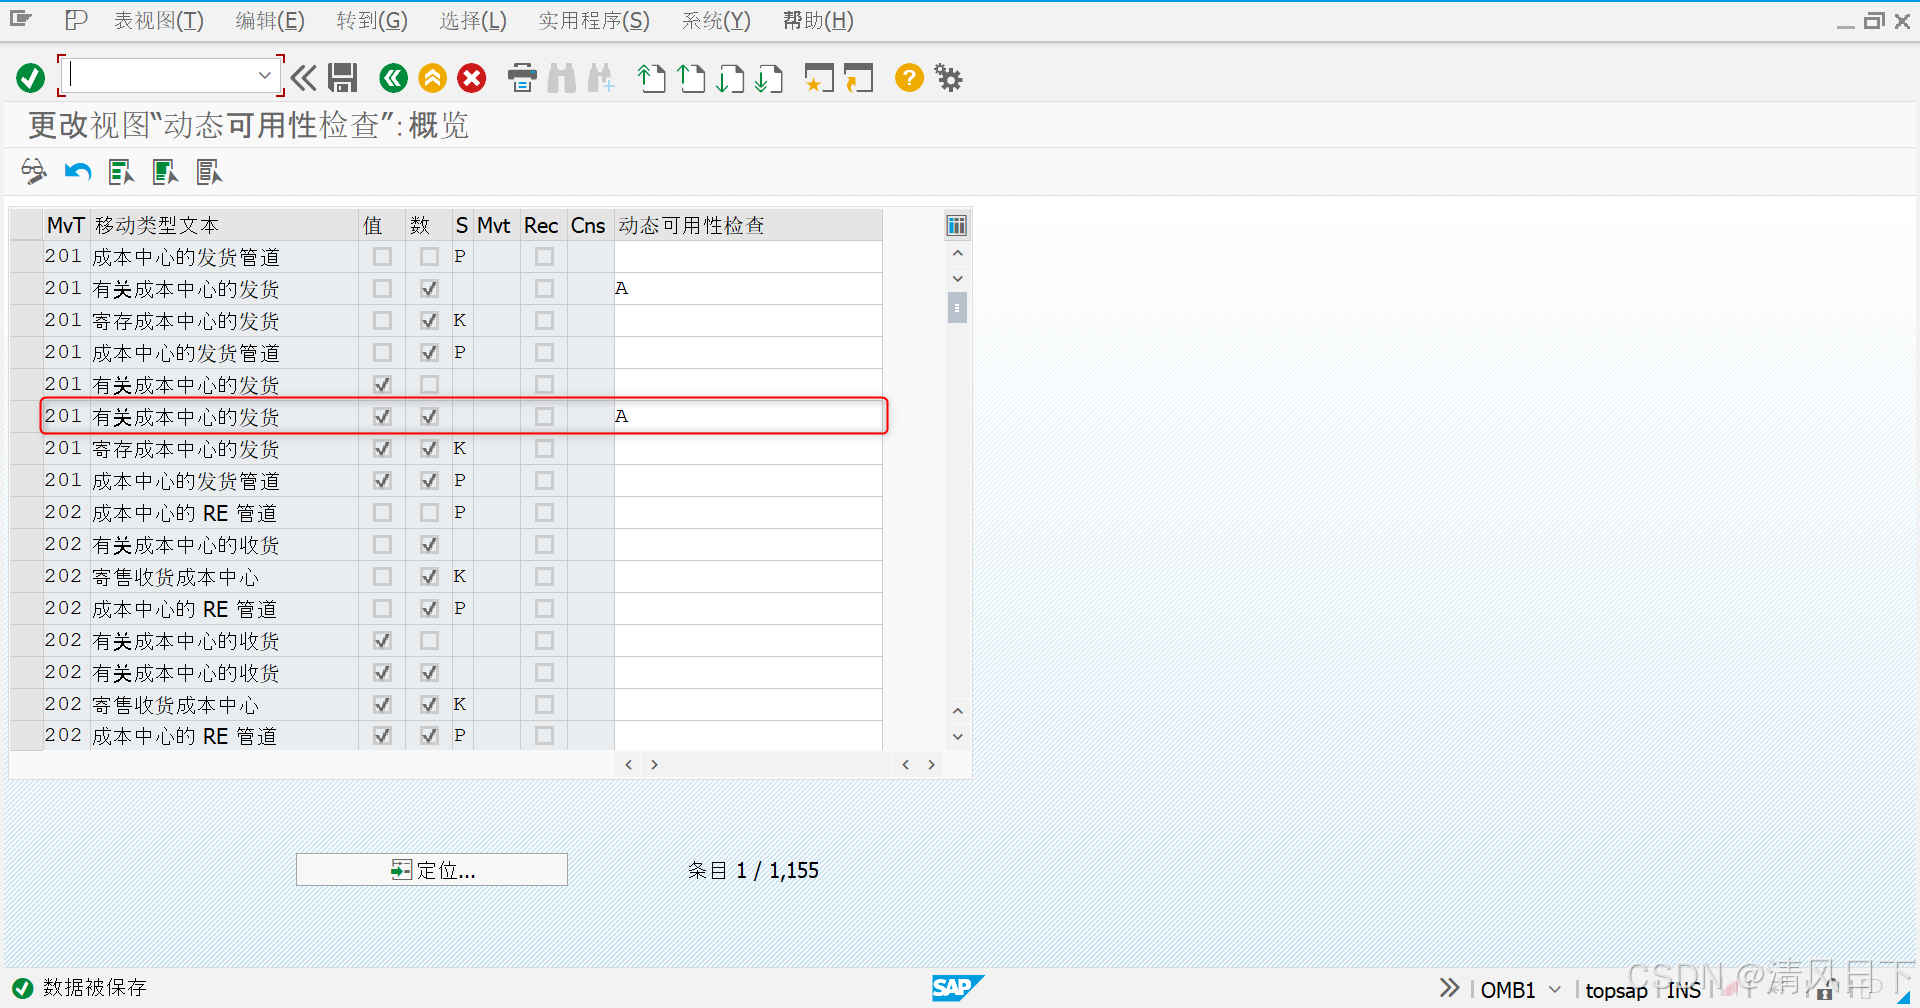This screenshot has width=1920, height=1008.
Task: Open 选择(L) menu
Action: click(x=473, y=21)
